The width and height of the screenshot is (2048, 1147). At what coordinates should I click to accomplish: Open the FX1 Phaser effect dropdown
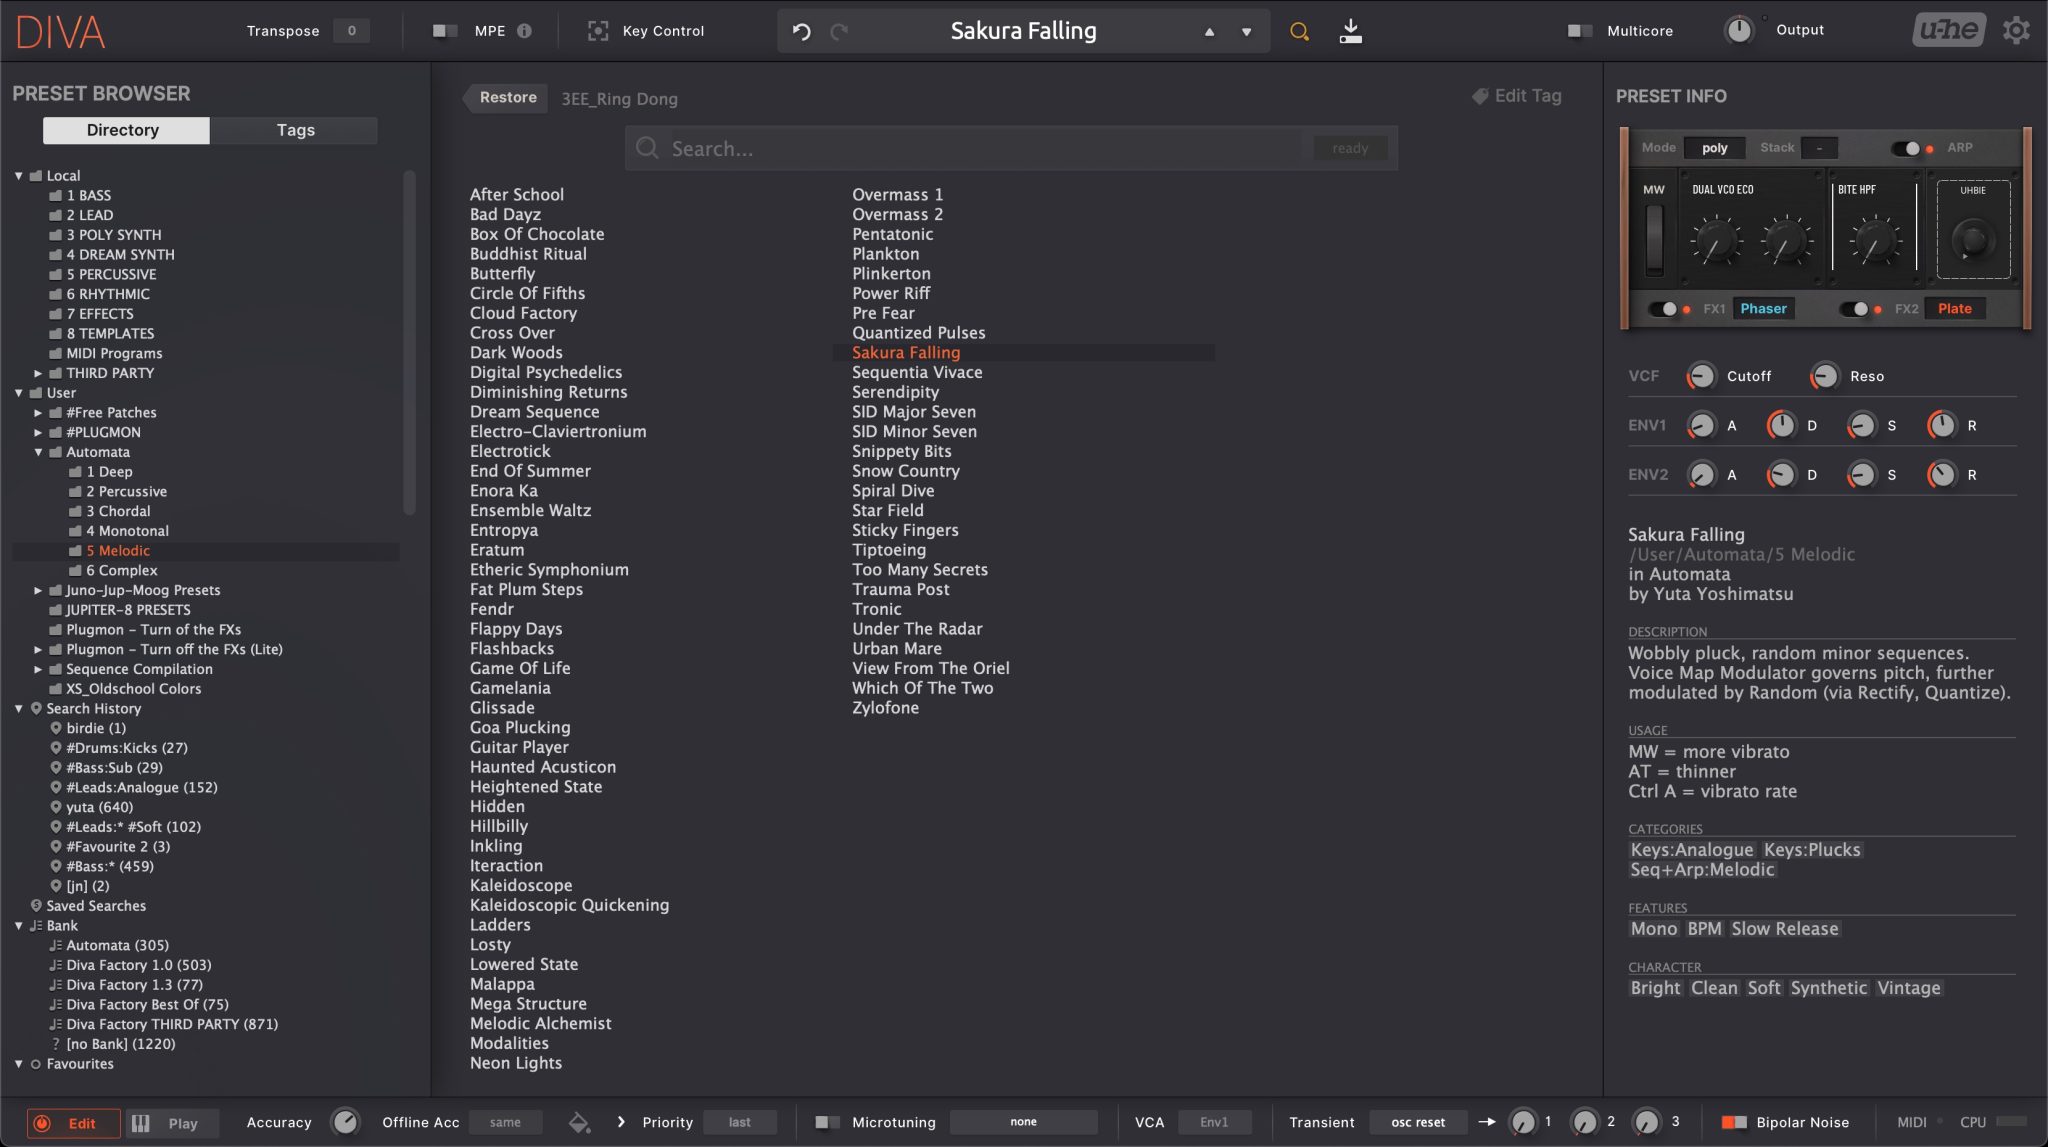tap(1763, 309)
